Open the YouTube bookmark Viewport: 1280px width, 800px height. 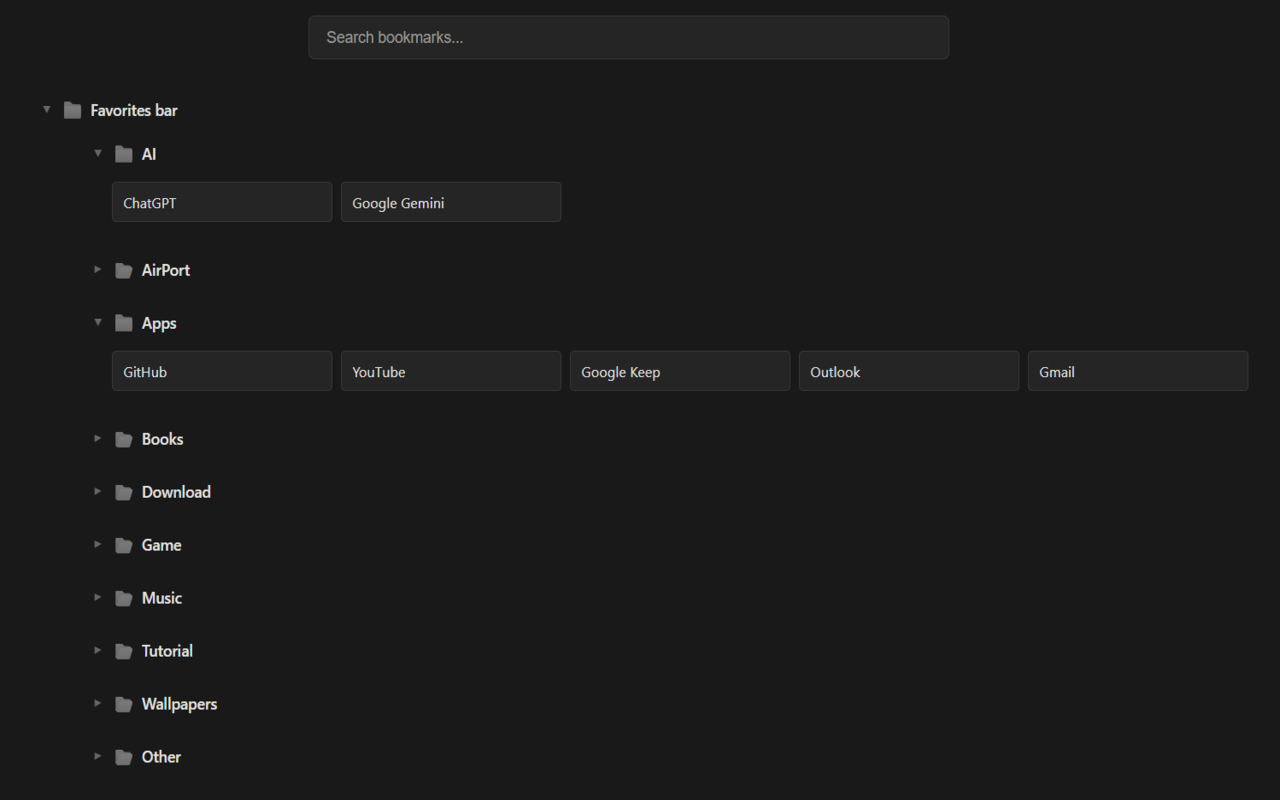click(451, 371)
